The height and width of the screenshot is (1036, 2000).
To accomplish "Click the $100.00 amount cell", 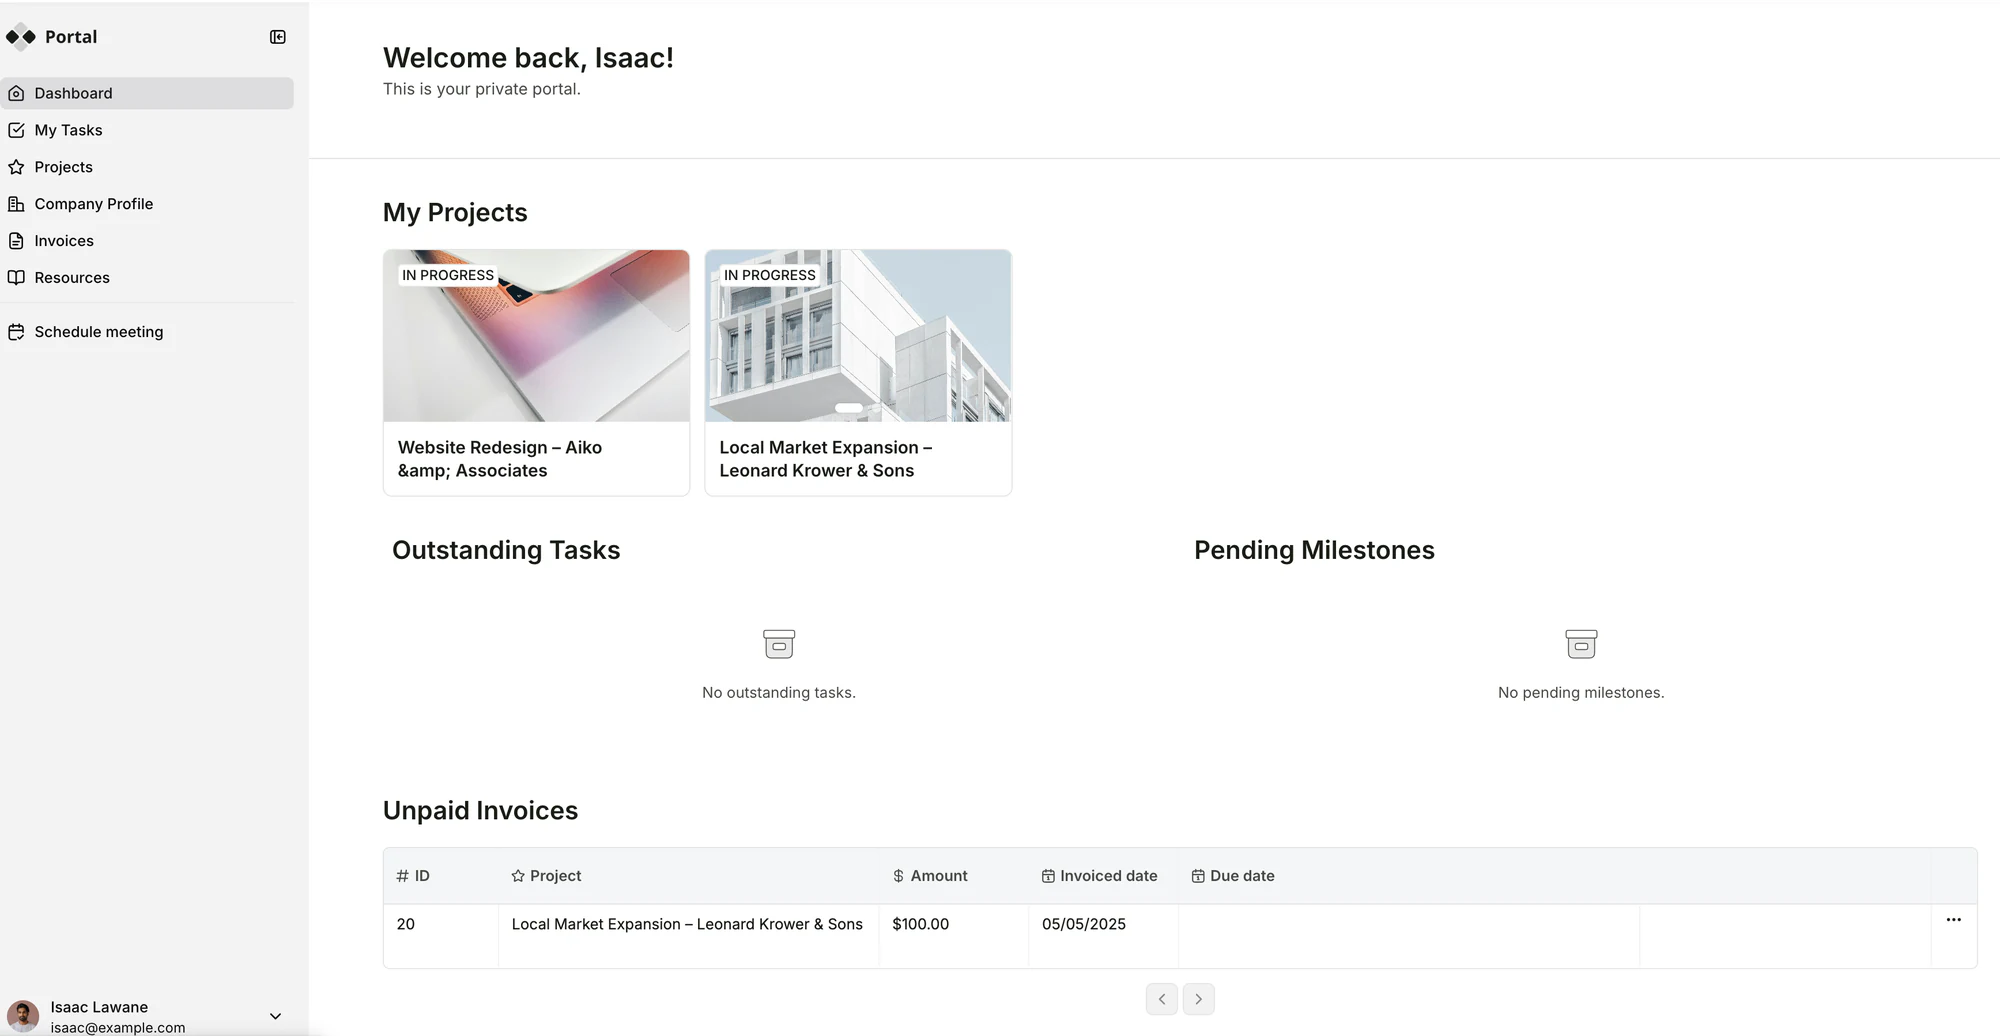I will pos(954,936).
